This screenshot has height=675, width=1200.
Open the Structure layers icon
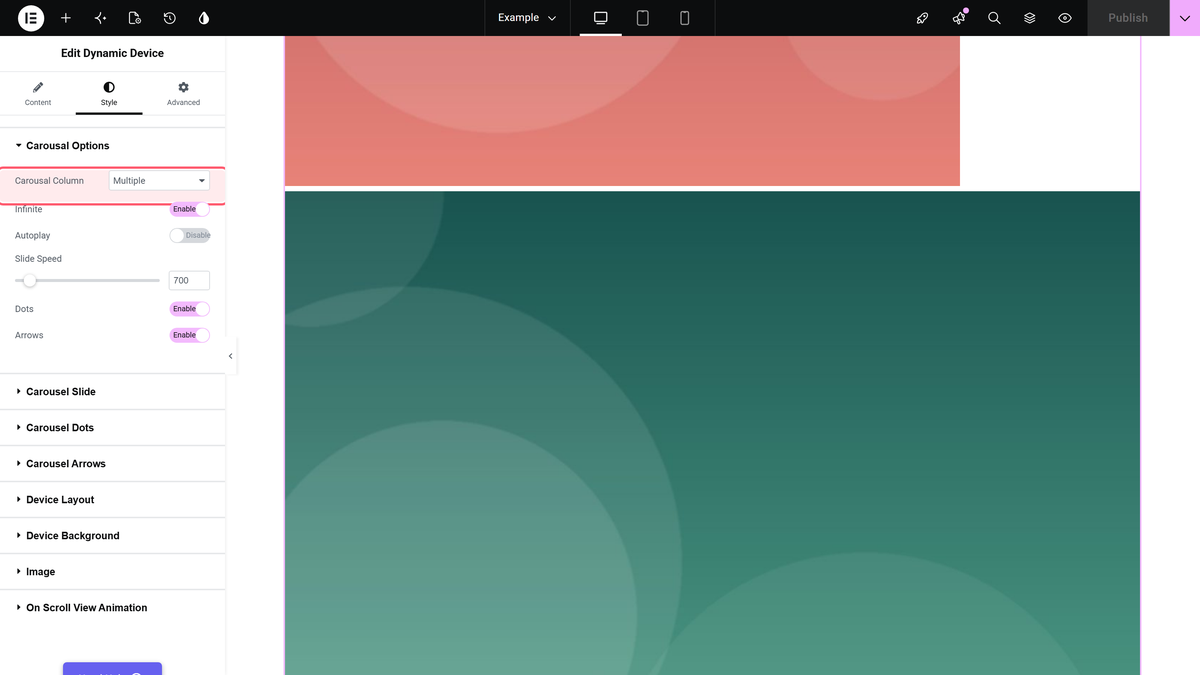(1029, 18)
